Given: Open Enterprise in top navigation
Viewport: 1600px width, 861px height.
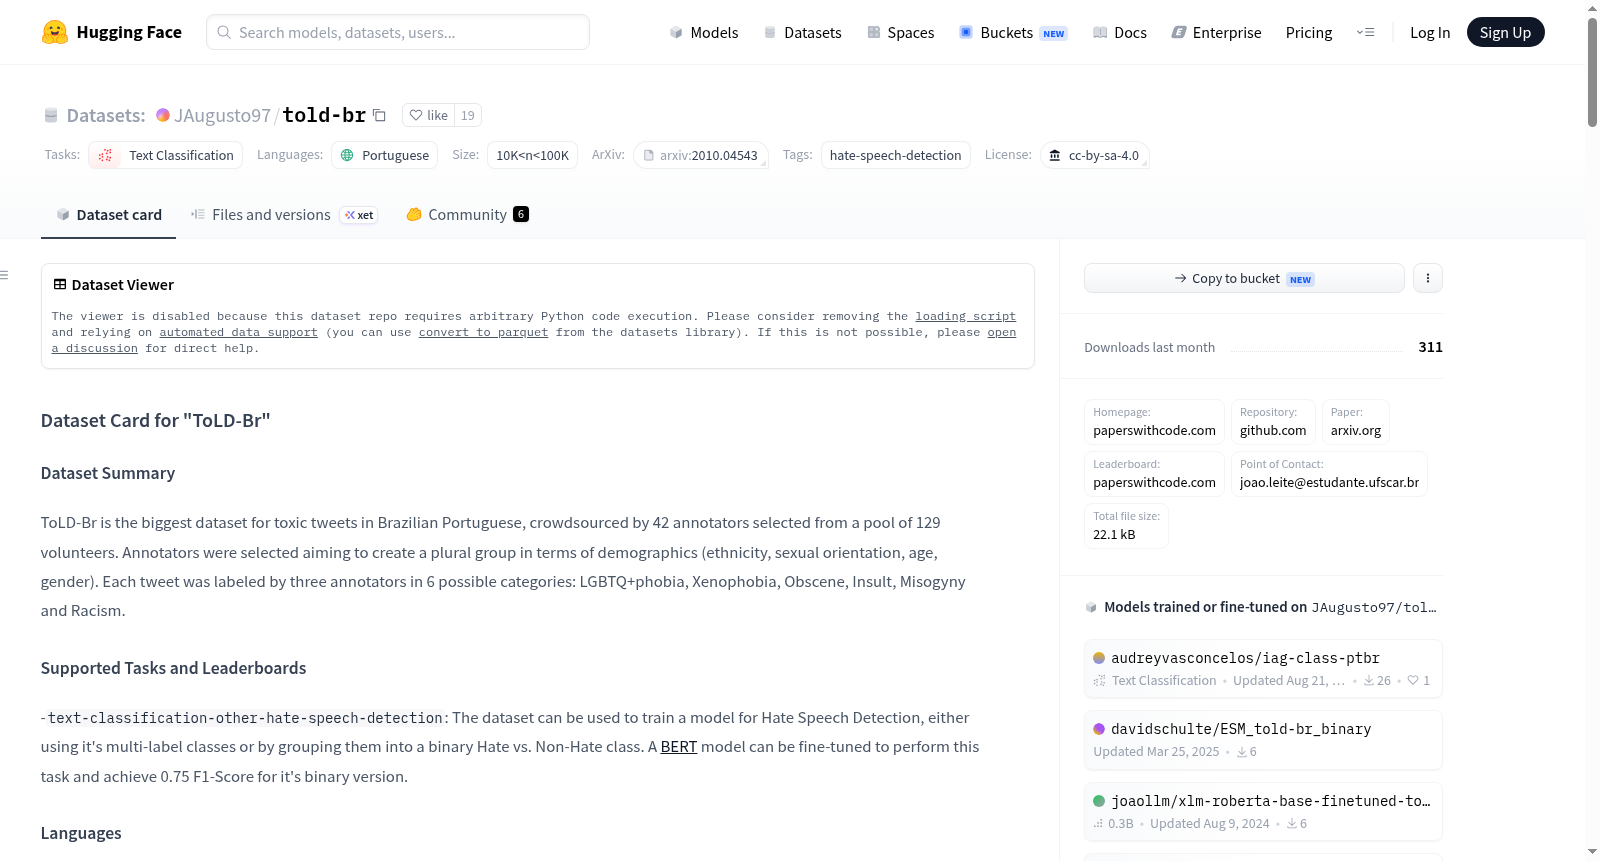Looking at the screenshot, I should pos(1216,32).
